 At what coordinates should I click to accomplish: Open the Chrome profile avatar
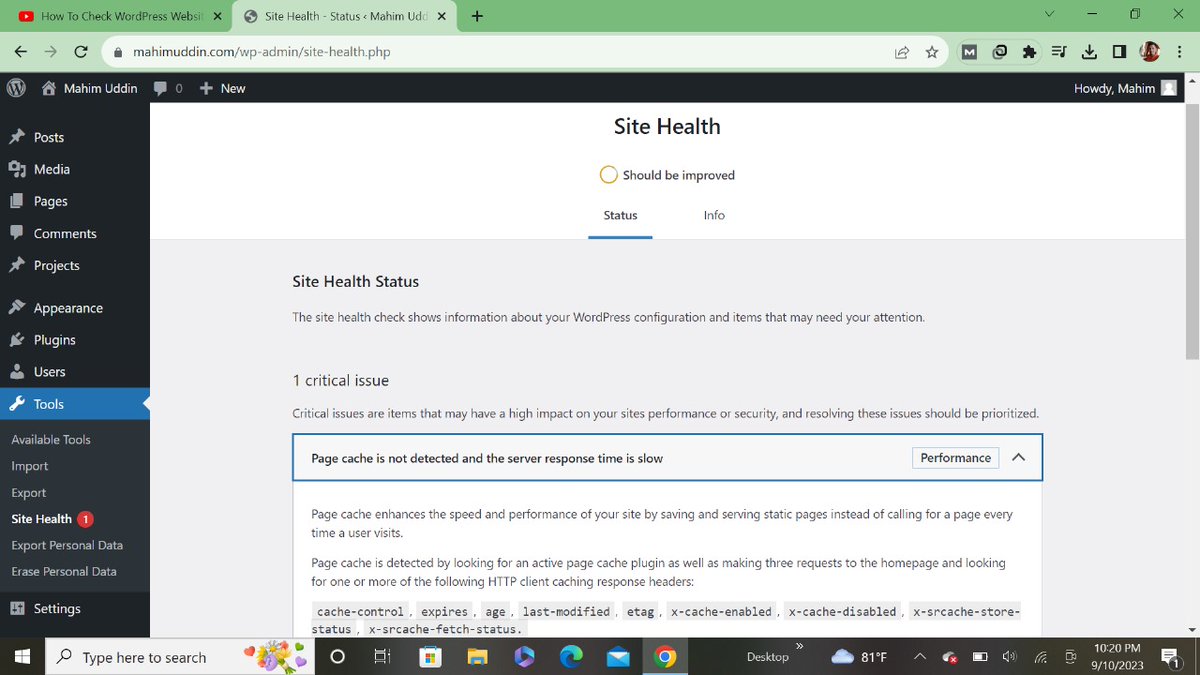point(1150,52)
